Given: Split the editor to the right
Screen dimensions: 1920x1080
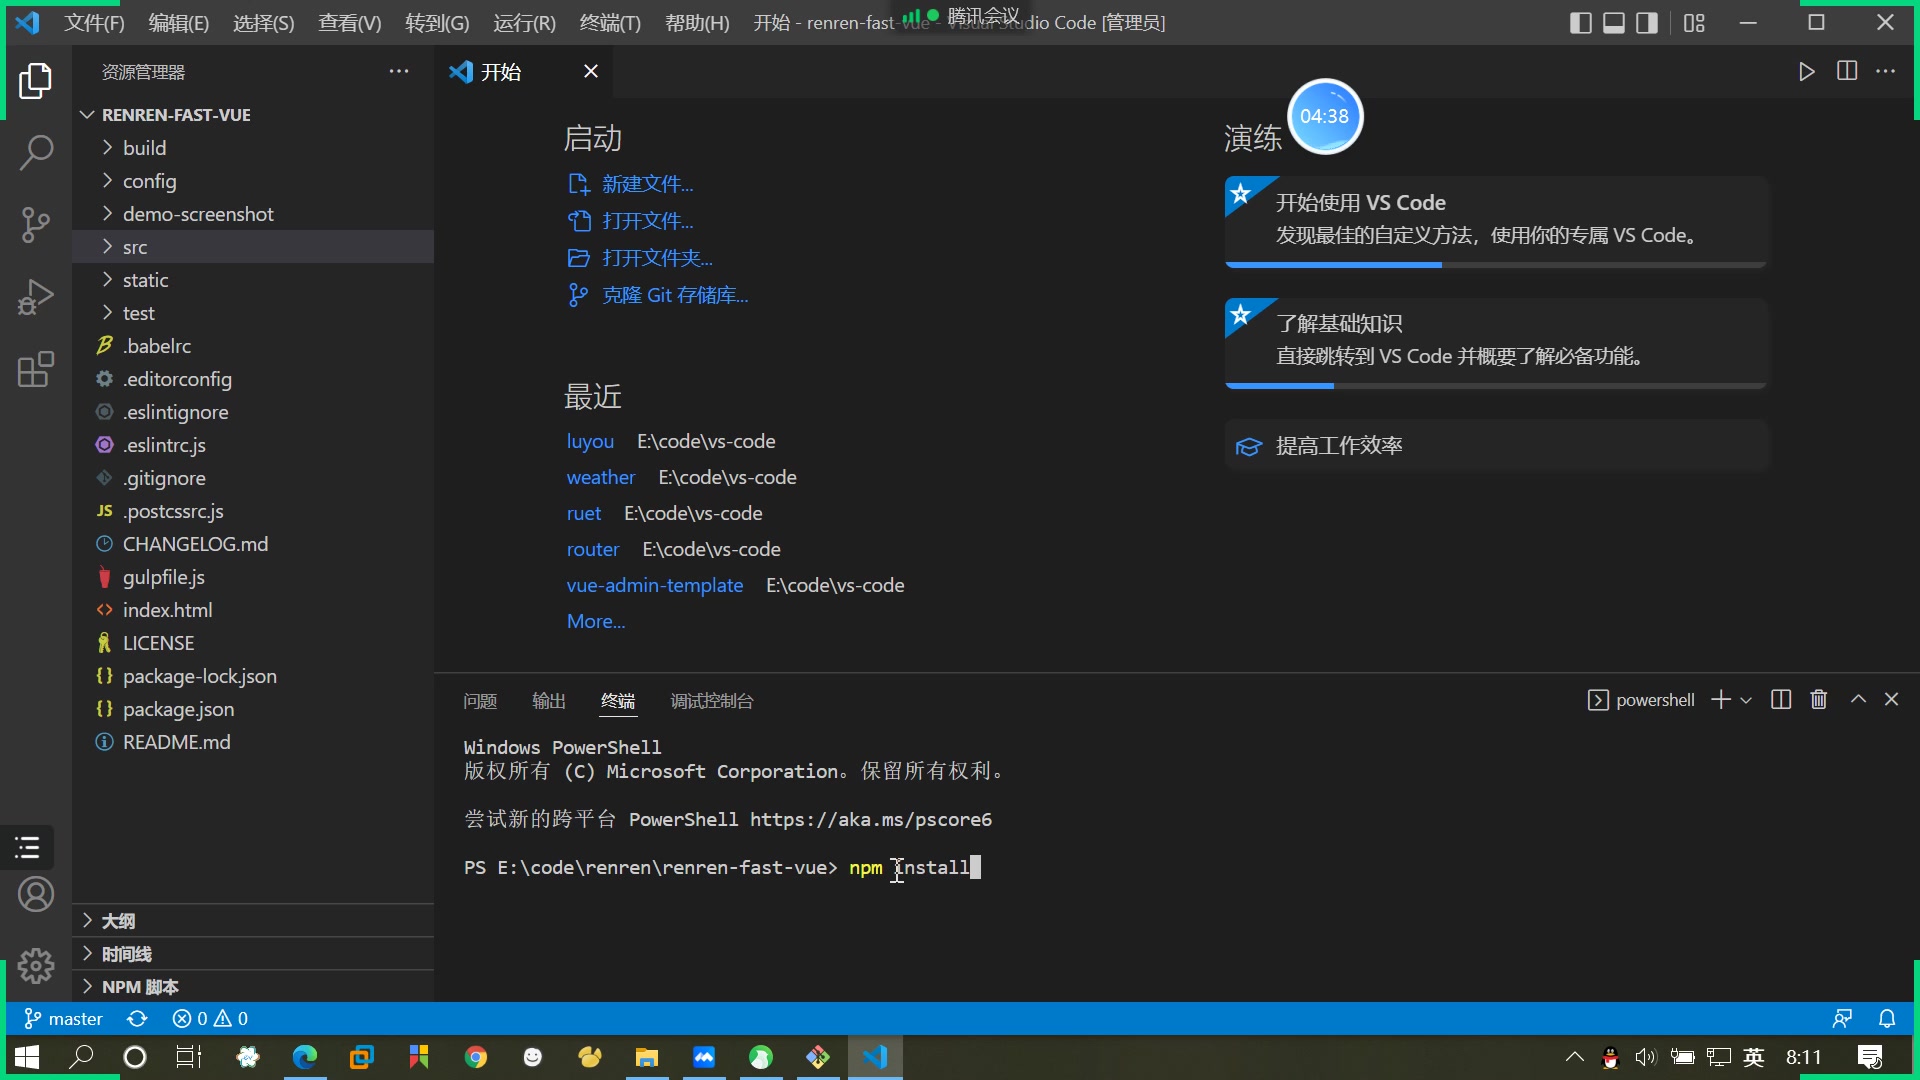Looking at the screenshot, I should 1847,71.
